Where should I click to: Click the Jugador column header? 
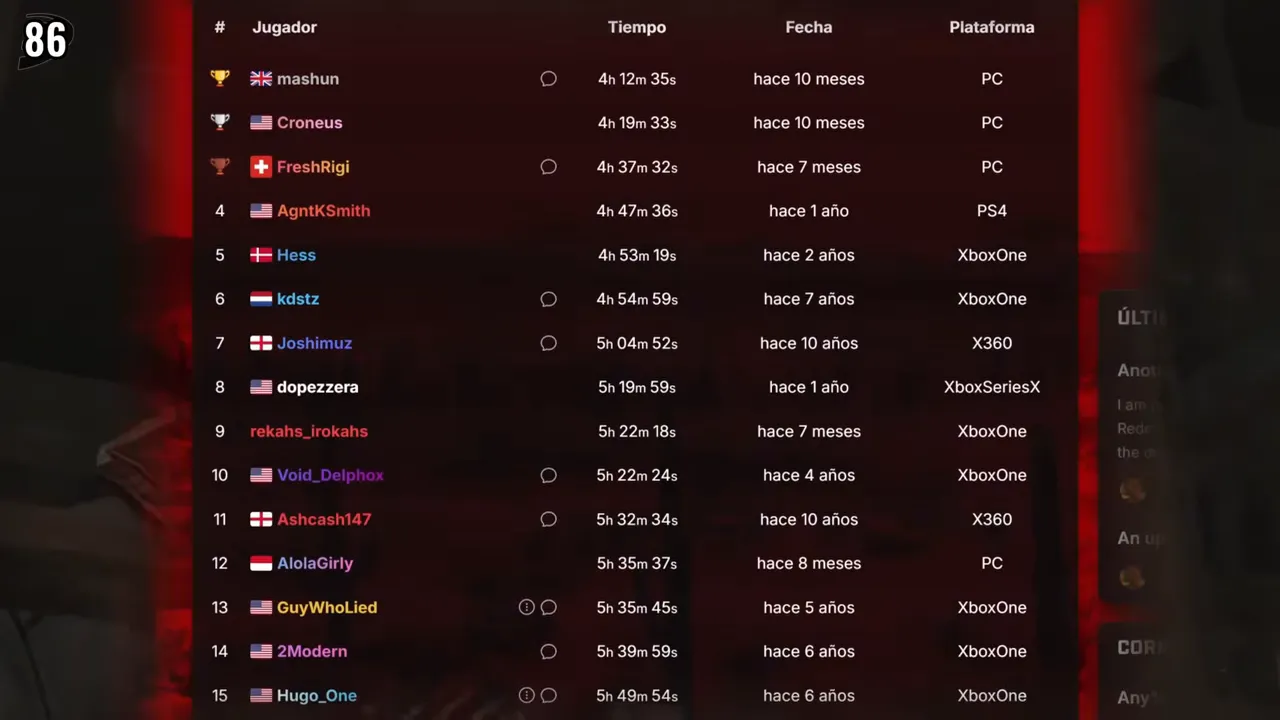tap(284, 27)
